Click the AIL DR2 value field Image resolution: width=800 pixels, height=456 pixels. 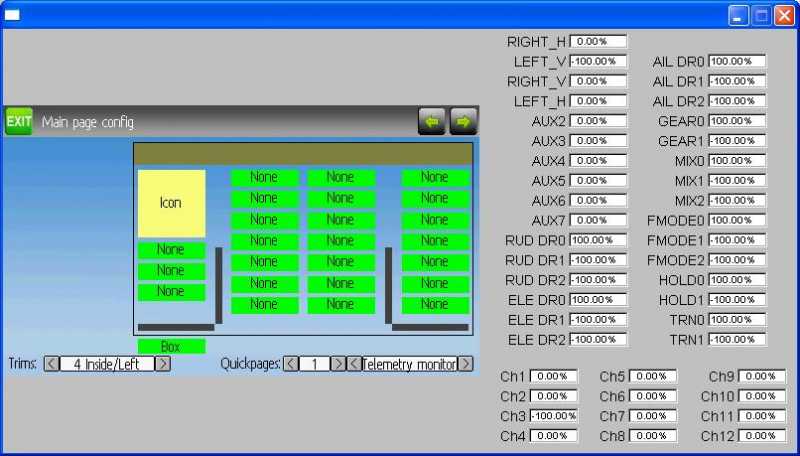[737, 101]
